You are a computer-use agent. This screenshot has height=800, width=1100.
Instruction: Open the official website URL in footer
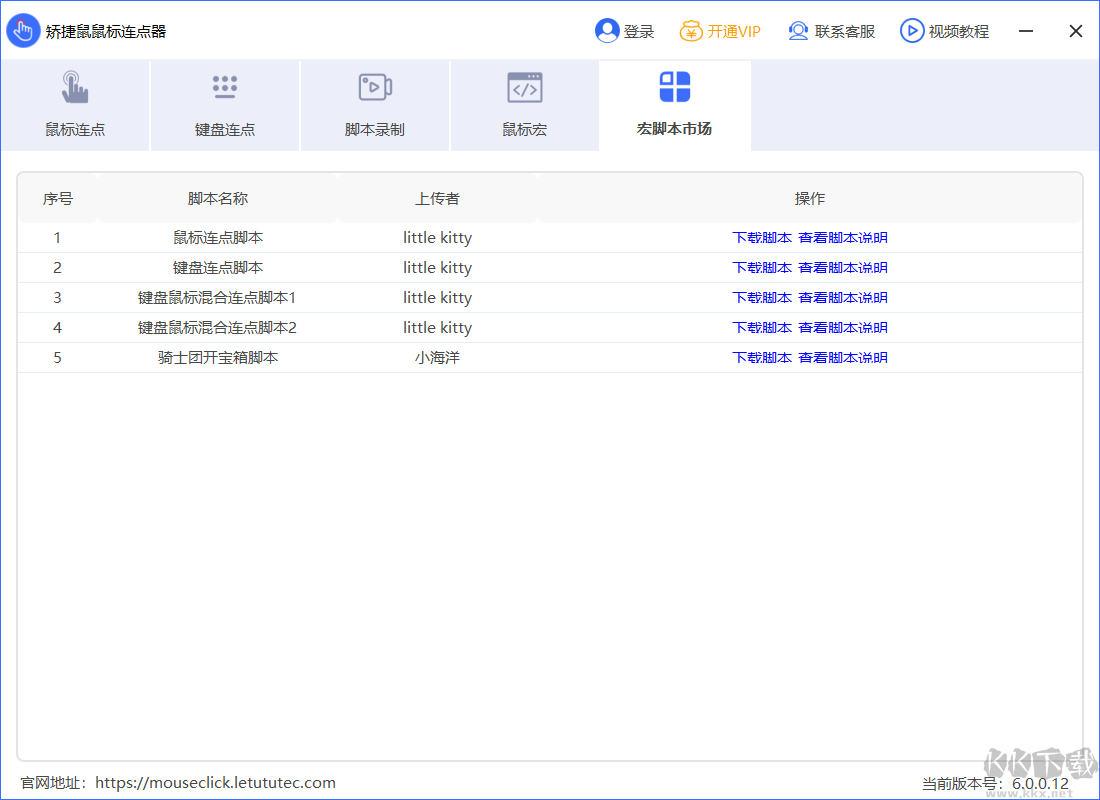[215, 783]
